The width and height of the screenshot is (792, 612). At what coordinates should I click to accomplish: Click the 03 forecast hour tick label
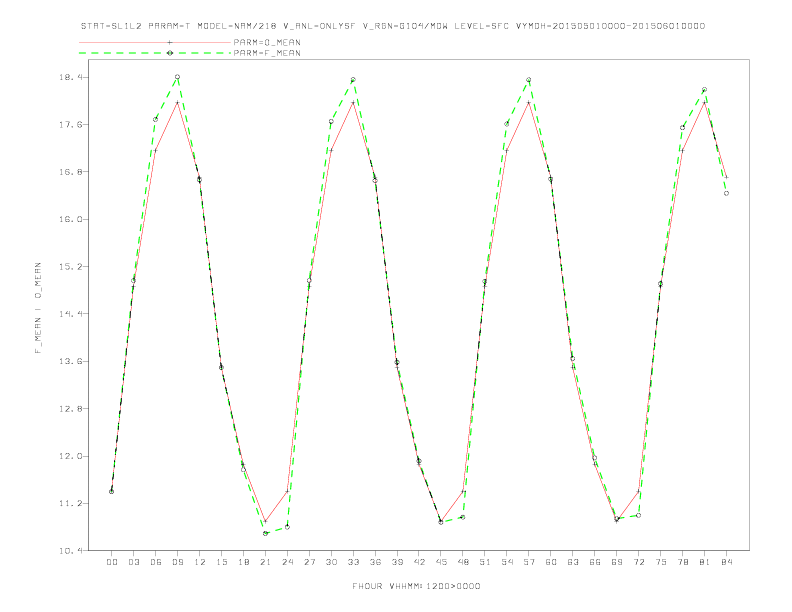click(x=133, y=562)
